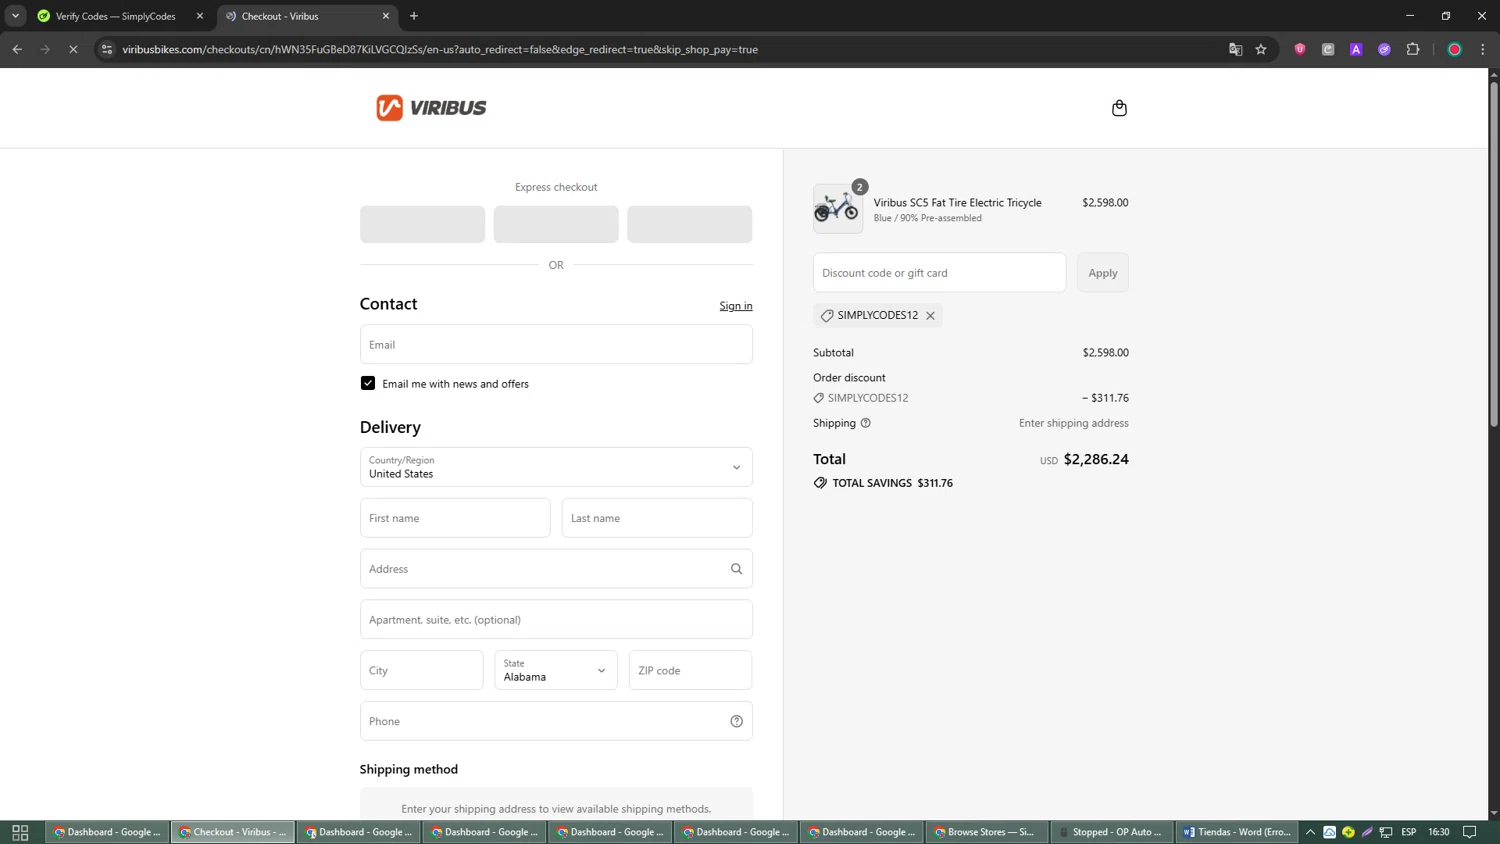Click the Viribus logo
The width and height of the screenshot is (1500, 844).
click(431, 108)
